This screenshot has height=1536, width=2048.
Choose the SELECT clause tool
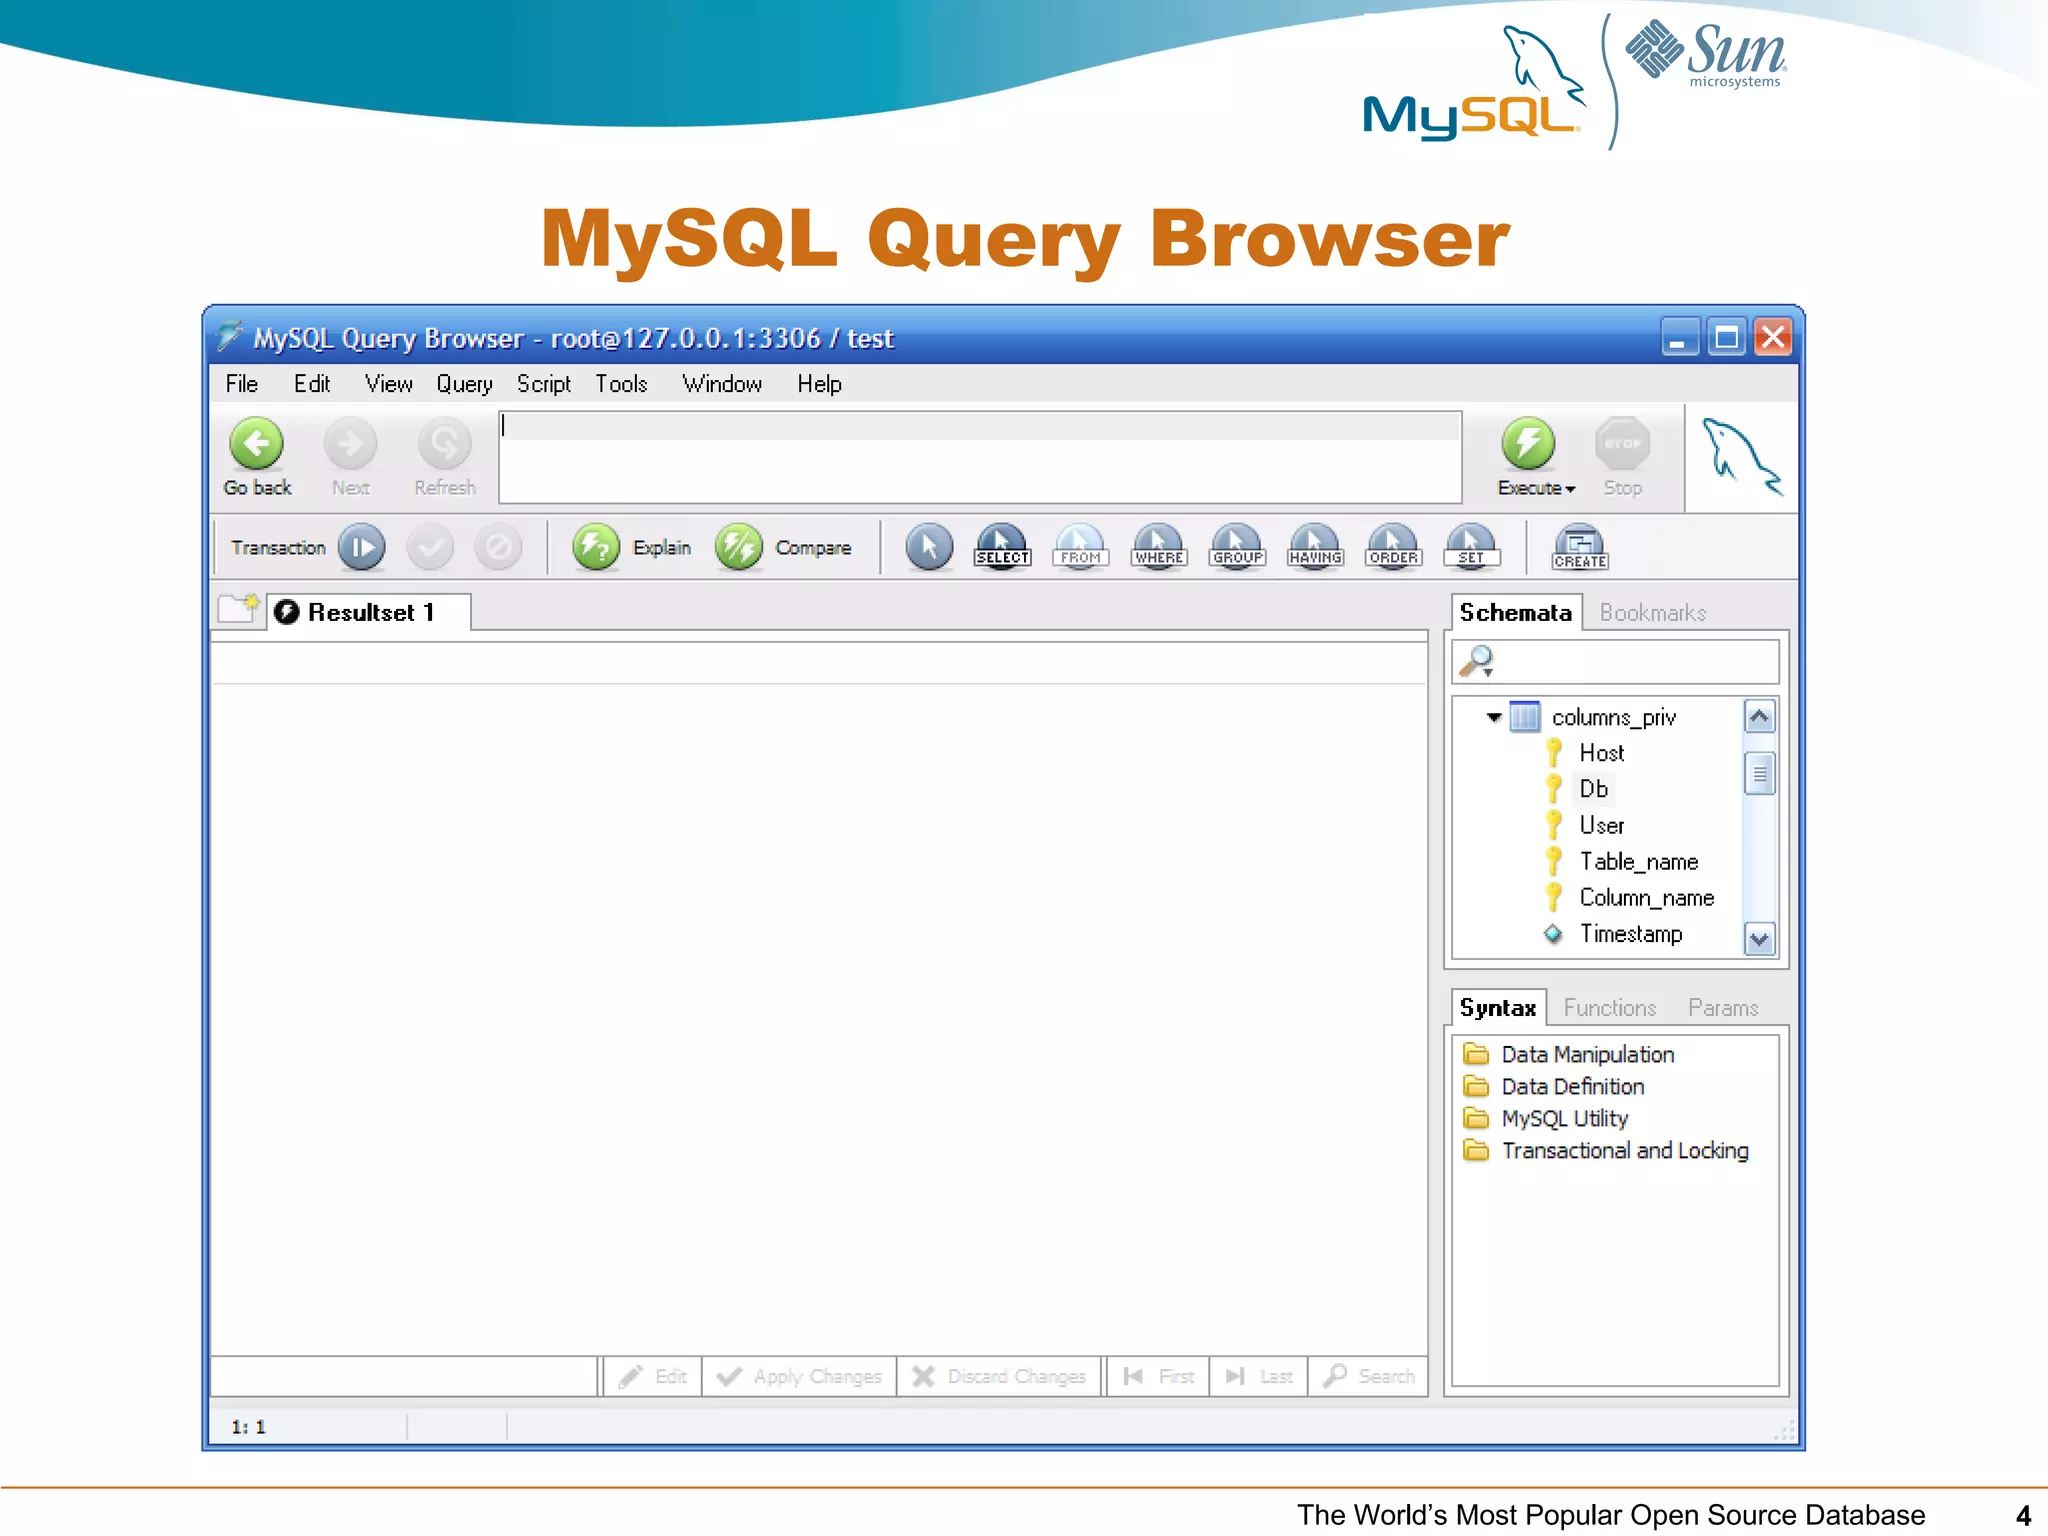(1002, 547)
